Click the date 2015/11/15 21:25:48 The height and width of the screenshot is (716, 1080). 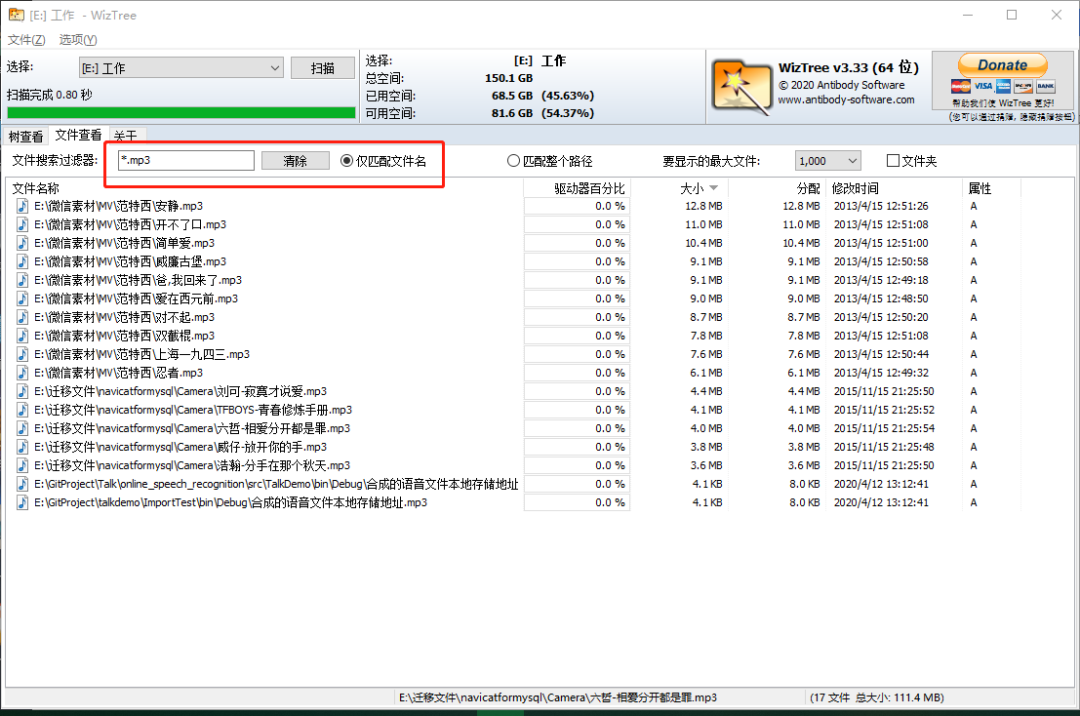[884, 448]
